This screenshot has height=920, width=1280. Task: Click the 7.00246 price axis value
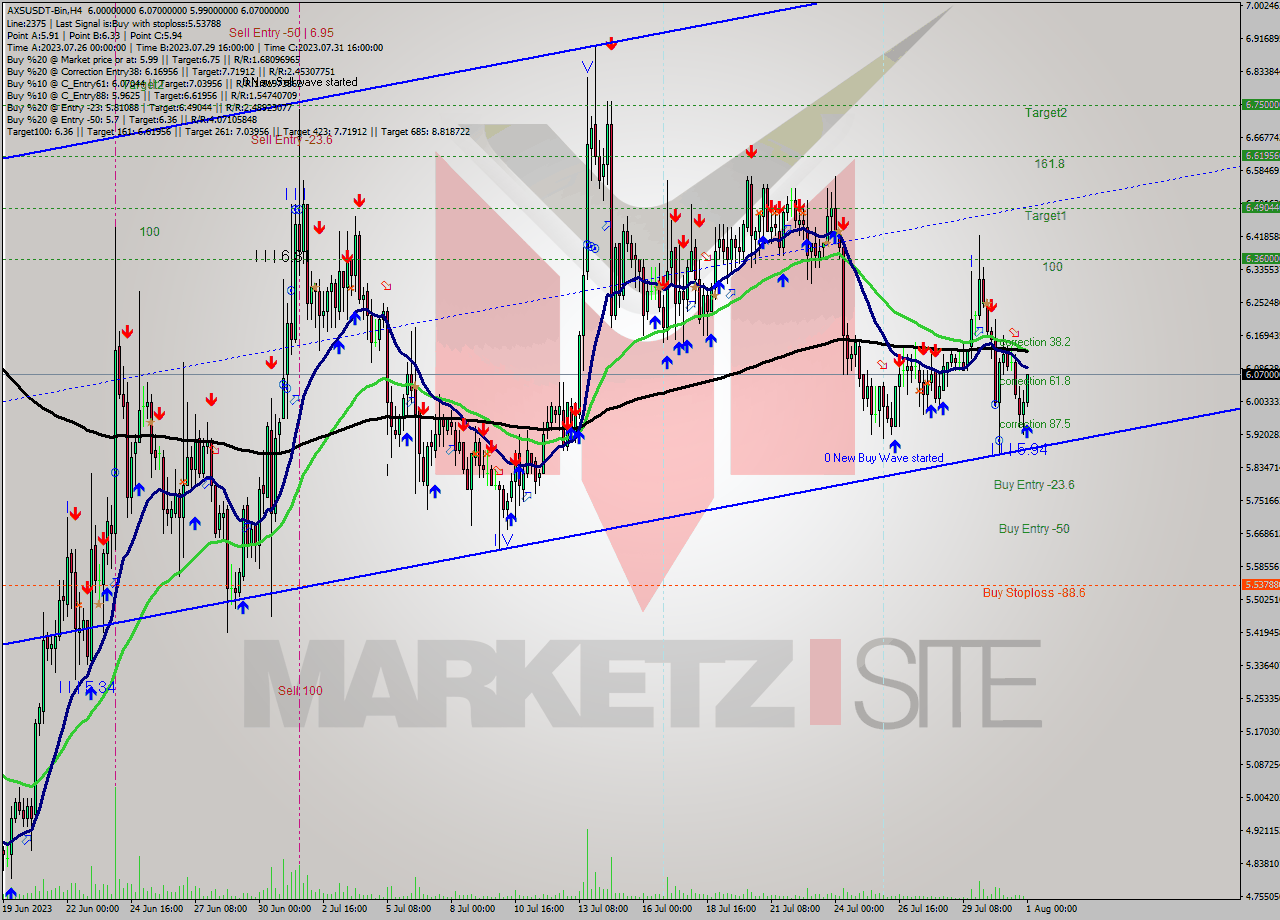(x=1261, y=6)
